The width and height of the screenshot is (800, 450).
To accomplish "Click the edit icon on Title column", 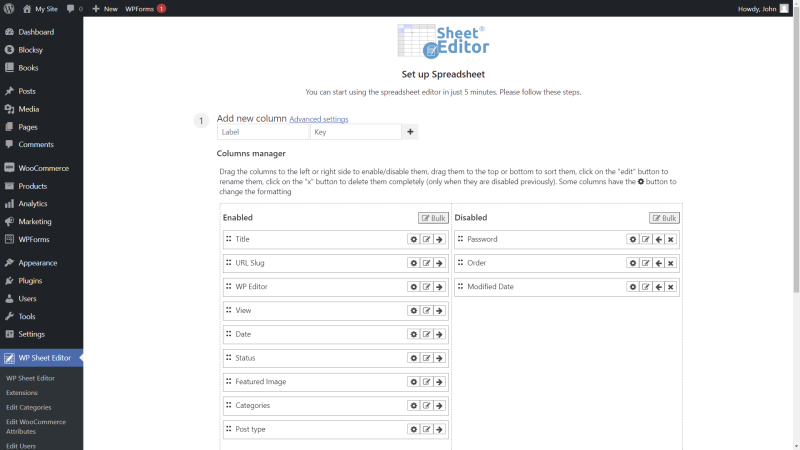I will (x=427, y=239).
